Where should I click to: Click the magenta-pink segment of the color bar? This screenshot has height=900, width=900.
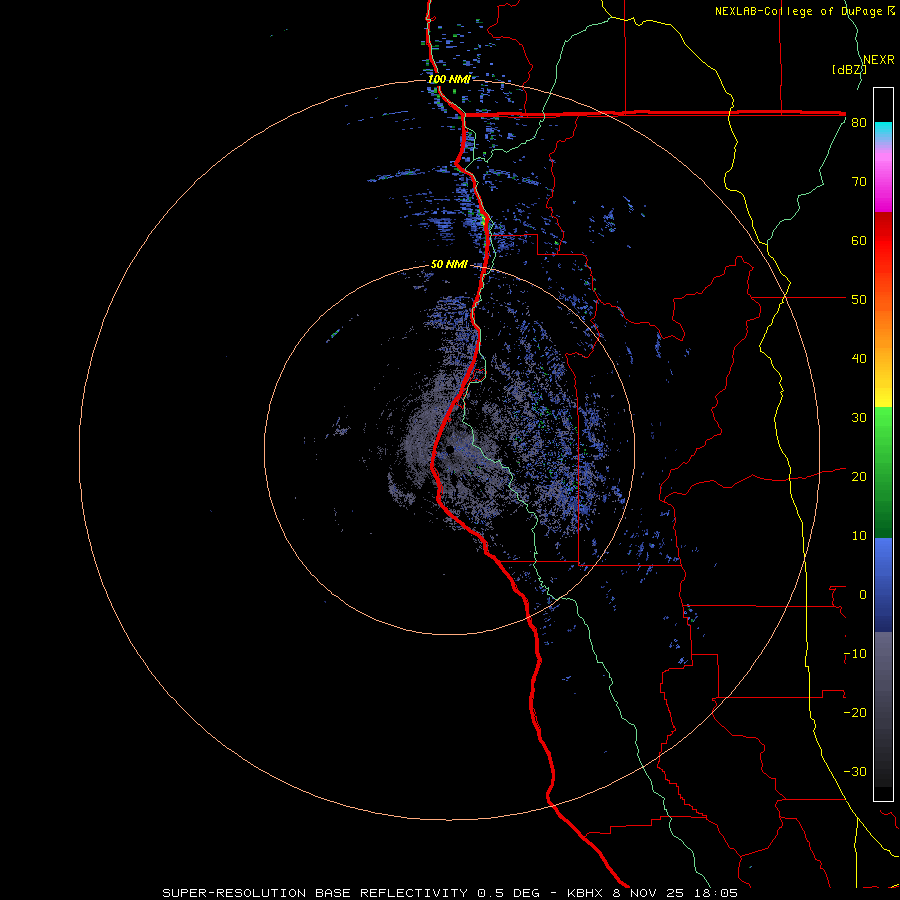(x=883, y=184)
